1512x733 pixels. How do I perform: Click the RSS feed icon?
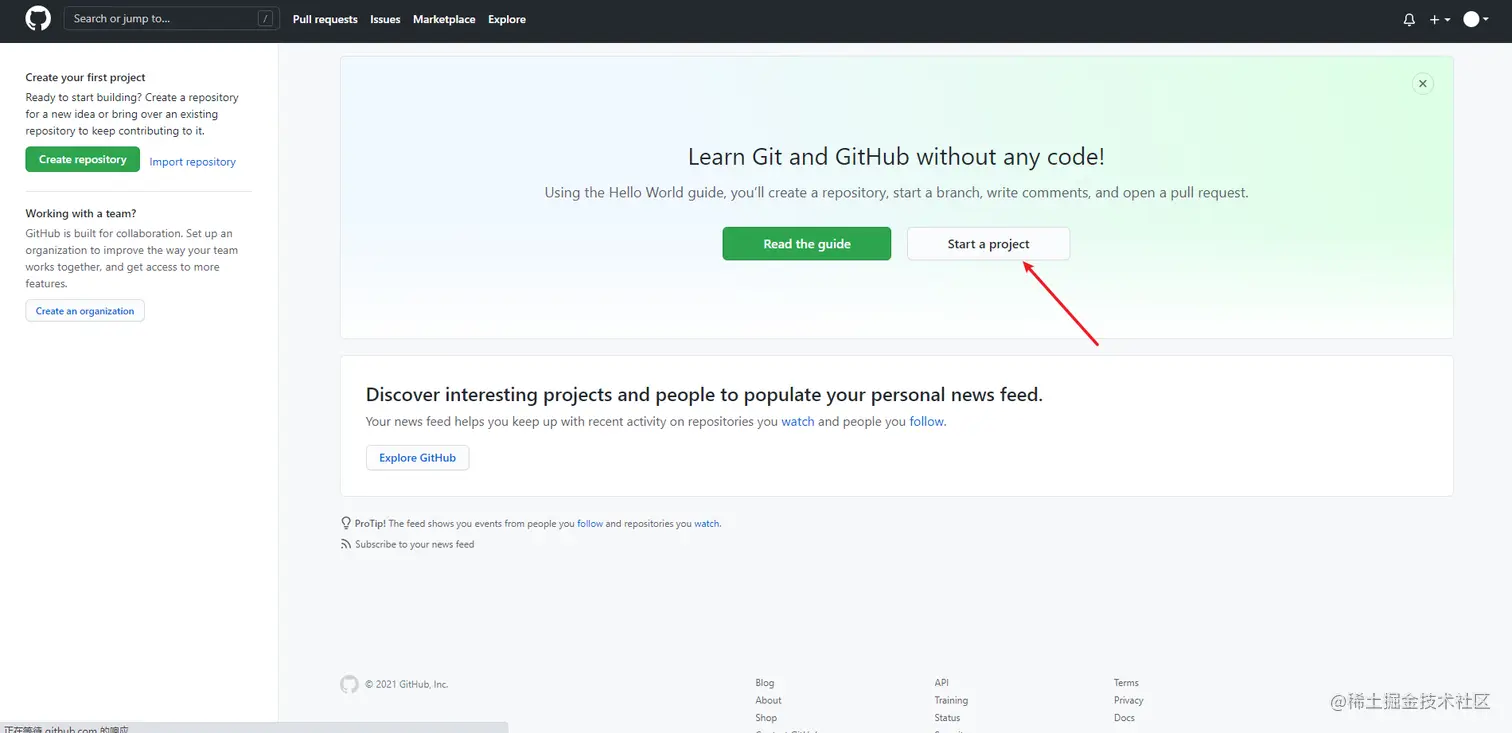click(346, 544)
